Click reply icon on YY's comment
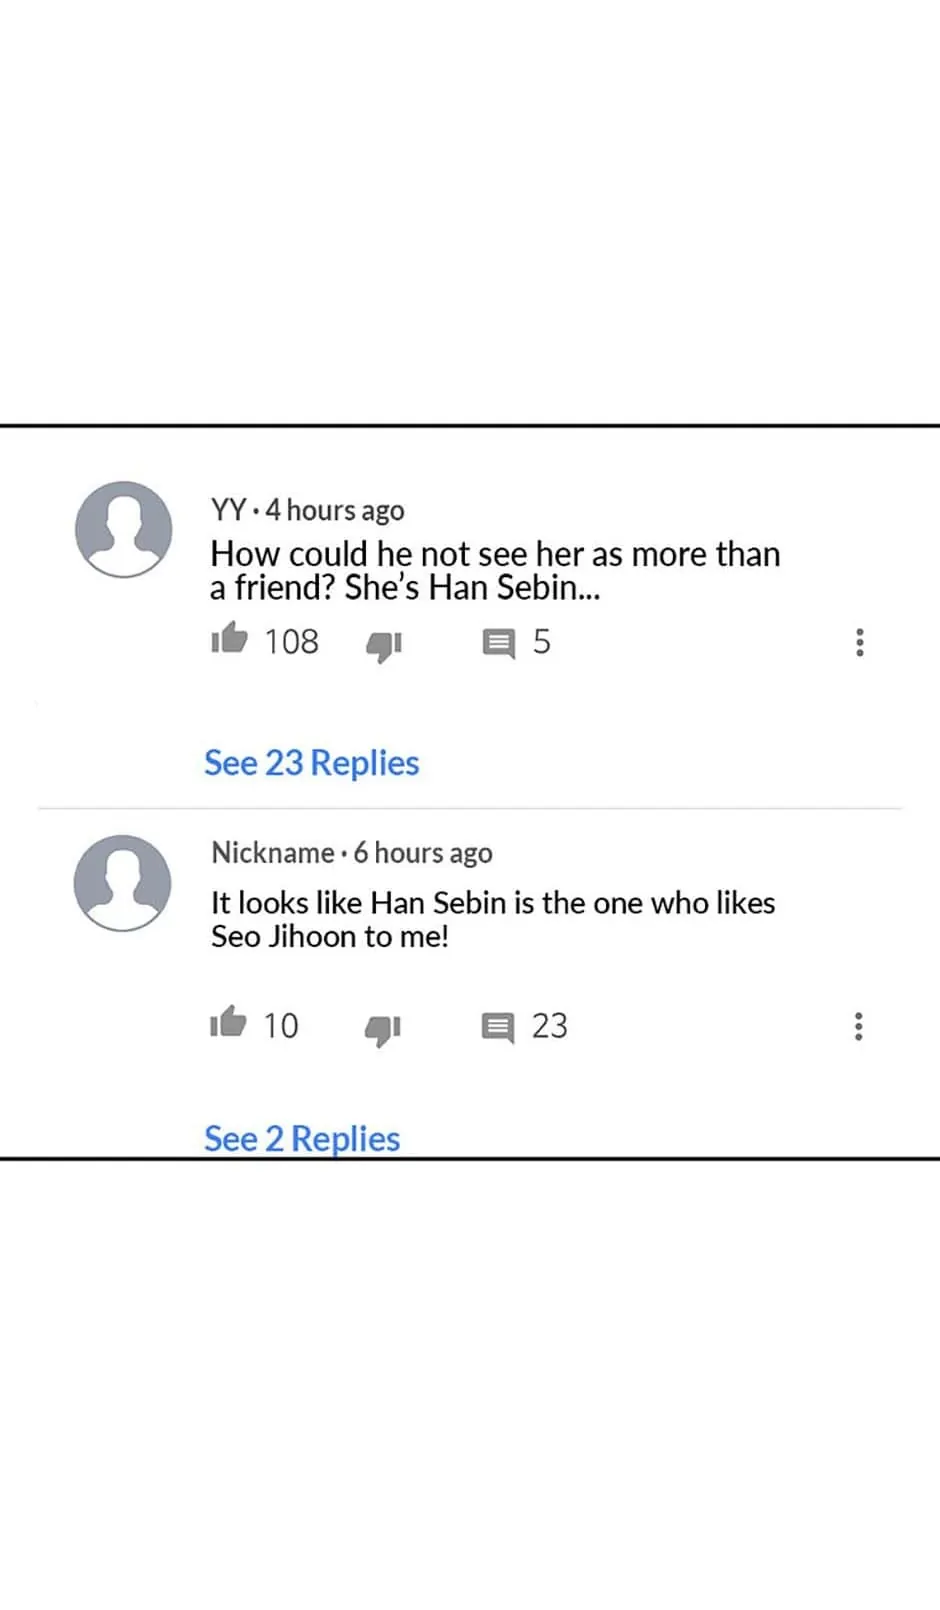This screenshot has width=940, height=1610. [498, 643]
